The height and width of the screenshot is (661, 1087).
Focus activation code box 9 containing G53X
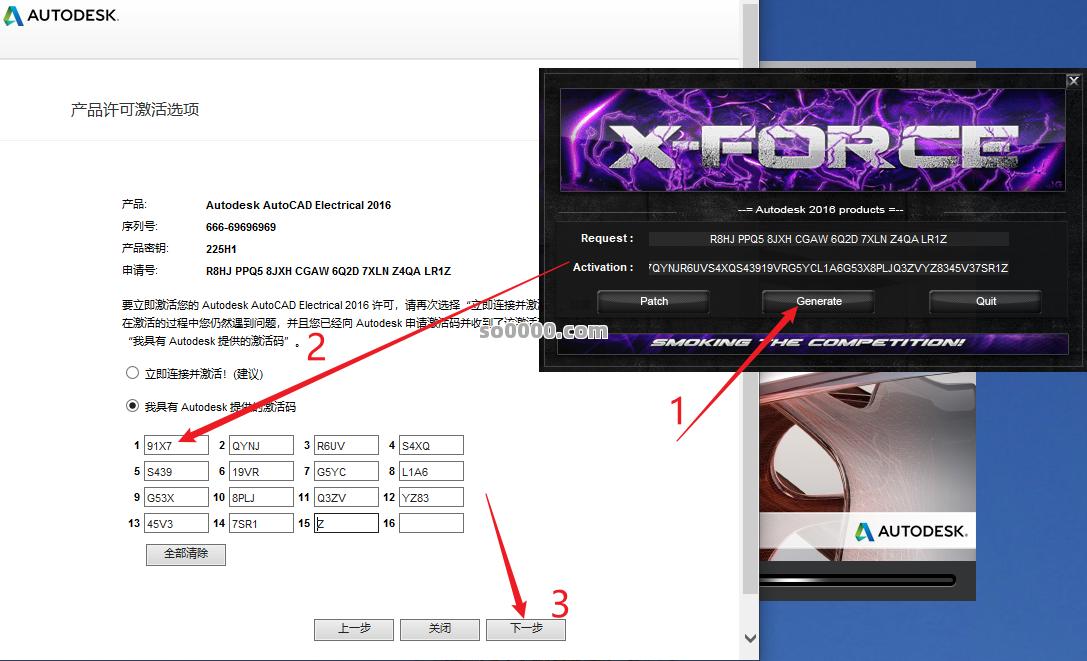[x=176, y=497]
